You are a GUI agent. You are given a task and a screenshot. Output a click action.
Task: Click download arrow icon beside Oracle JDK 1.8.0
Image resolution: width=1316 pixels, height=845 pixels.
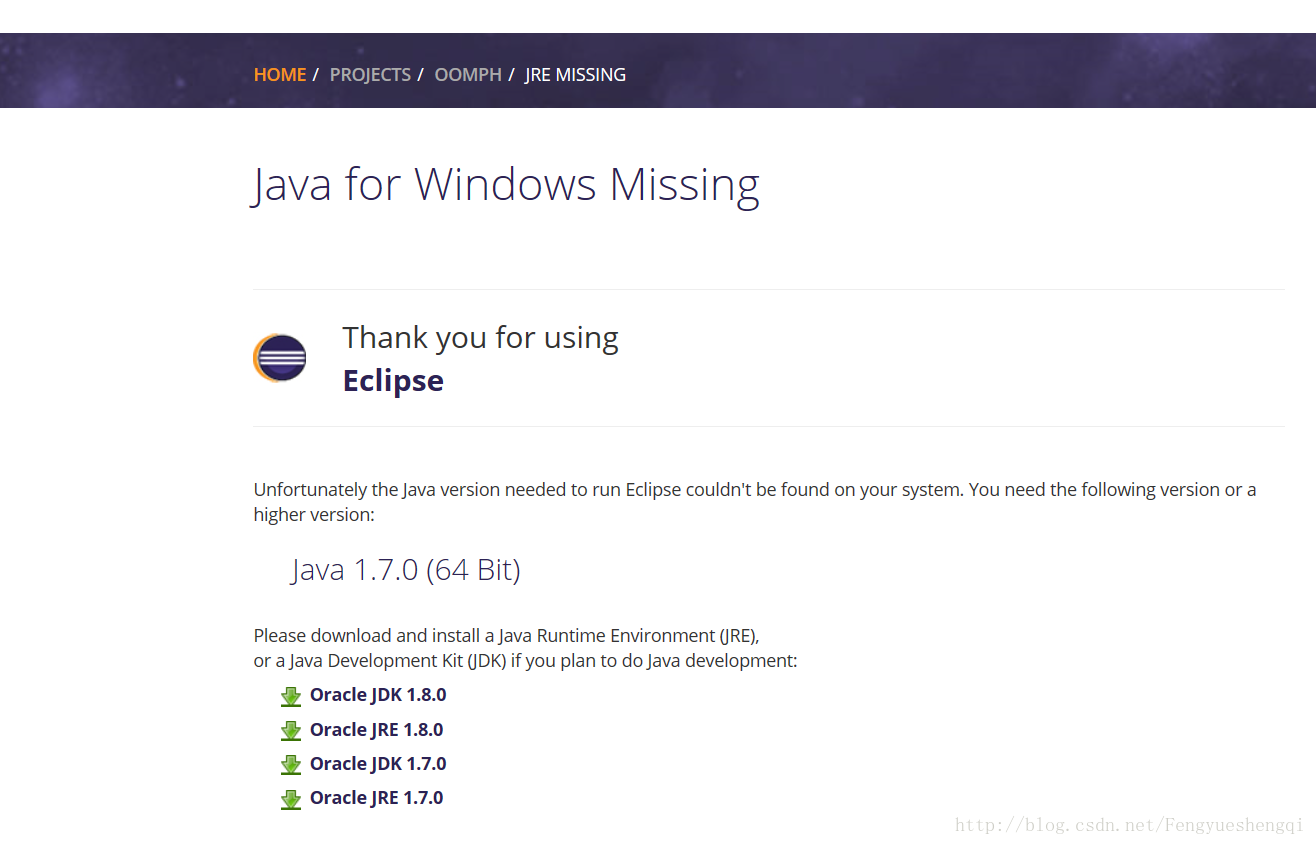tap(291, 697)
